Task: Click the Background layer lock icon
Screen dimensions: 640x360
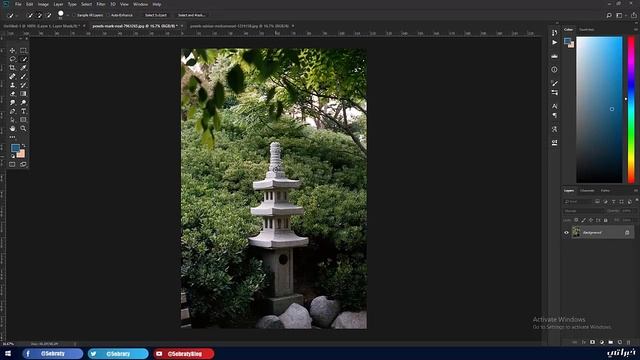Action: pyautogui.click(x=627, y=233)
